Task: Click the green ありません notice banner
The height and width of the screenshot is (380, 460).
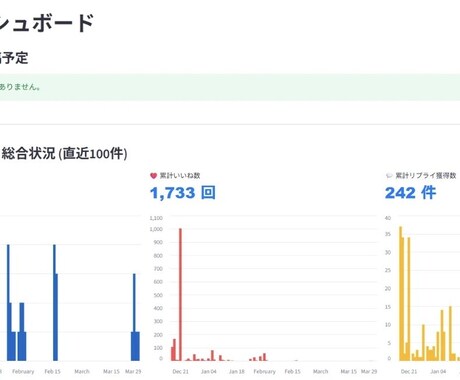Action: coord(230,87)
